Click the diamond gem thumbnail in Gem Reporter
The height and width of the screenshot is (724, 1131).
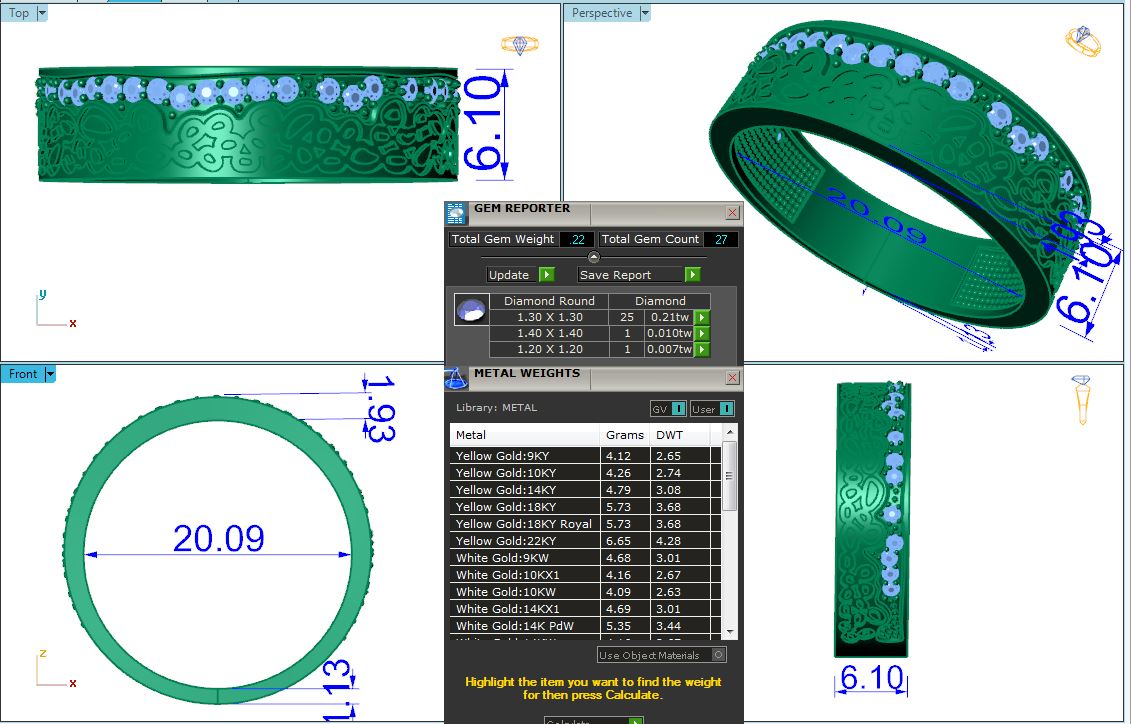(x=471, y=309)
